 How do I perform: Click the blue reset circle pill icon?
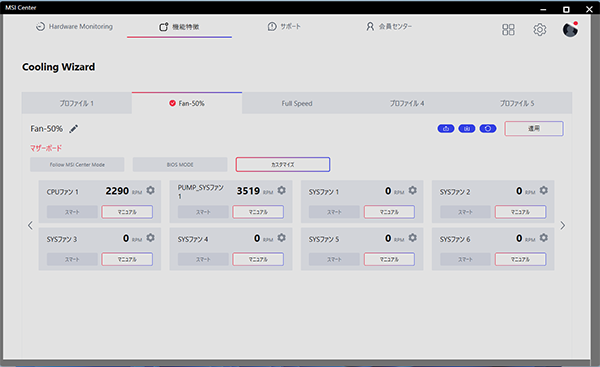[x=488, y=129]
